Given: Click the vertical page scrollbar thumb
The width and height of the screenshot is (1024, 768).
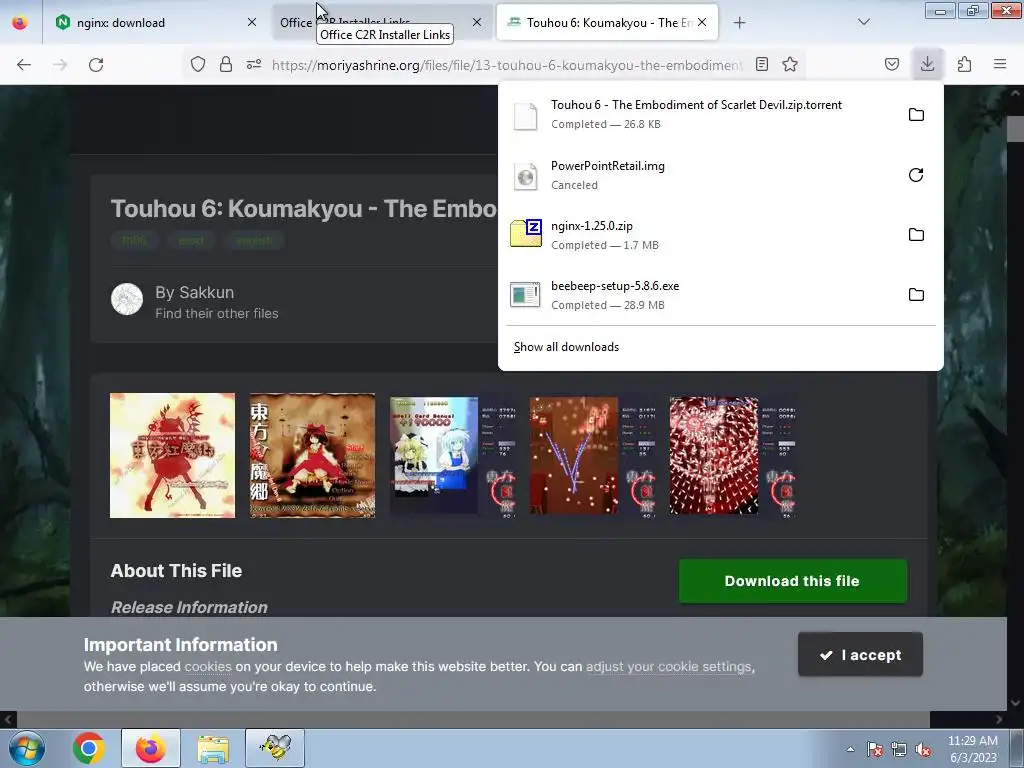Looking at the screenshot, I should pos(1015,128).
